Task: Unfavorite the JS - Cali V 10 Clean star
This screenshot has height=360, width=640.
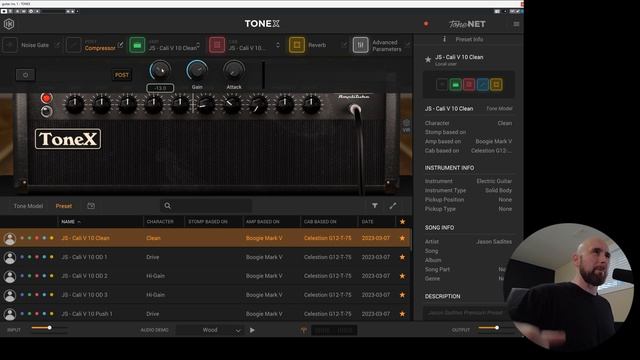Action: click(402, 238)
